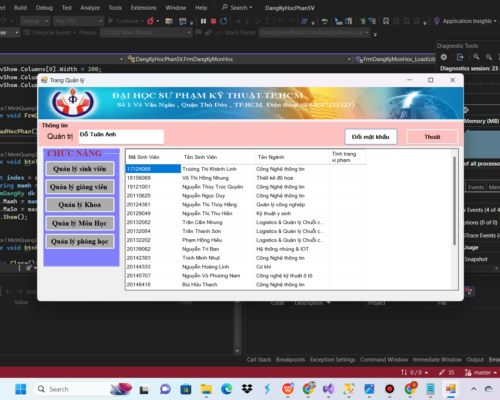This screenshot has height=400, width=500.
Task: Stop debugging with the red square icon
Action: [213, 21]
